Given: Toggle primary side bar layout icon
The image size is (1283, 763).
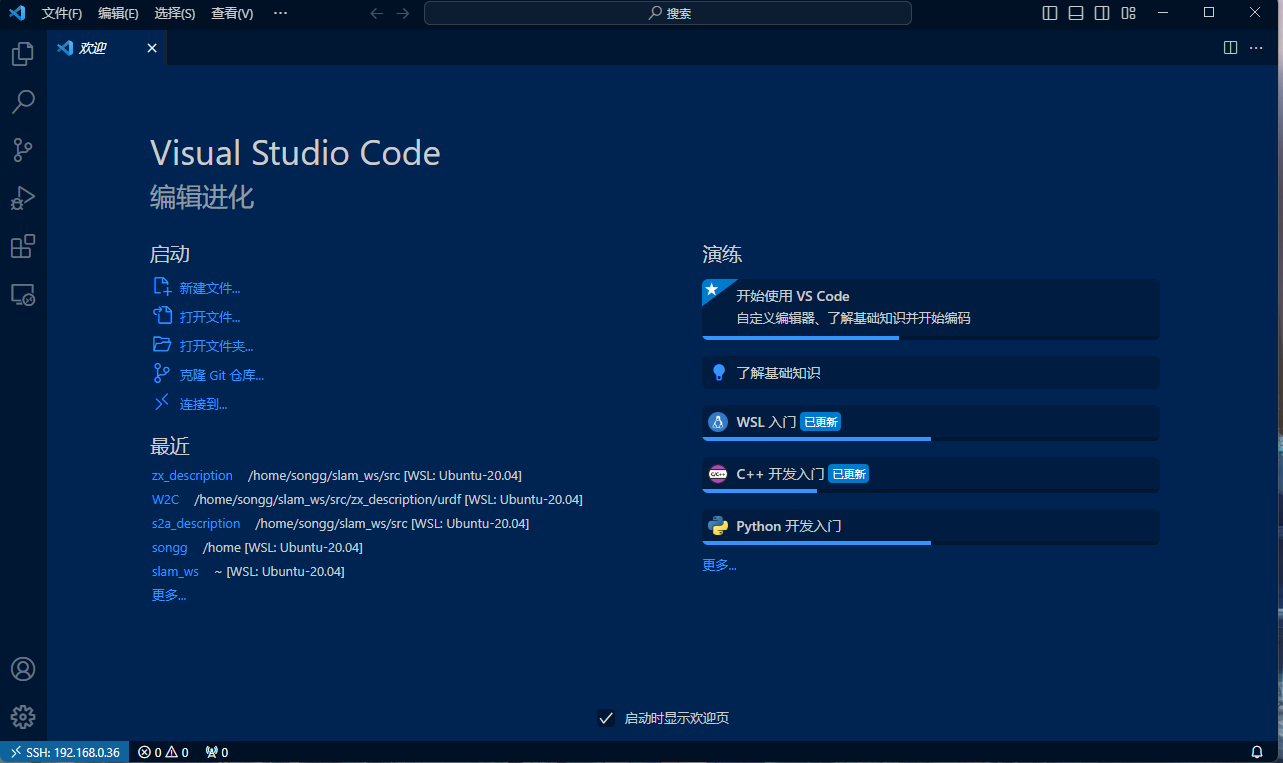Looking at the screenshot, I should tap(1050, 13).
